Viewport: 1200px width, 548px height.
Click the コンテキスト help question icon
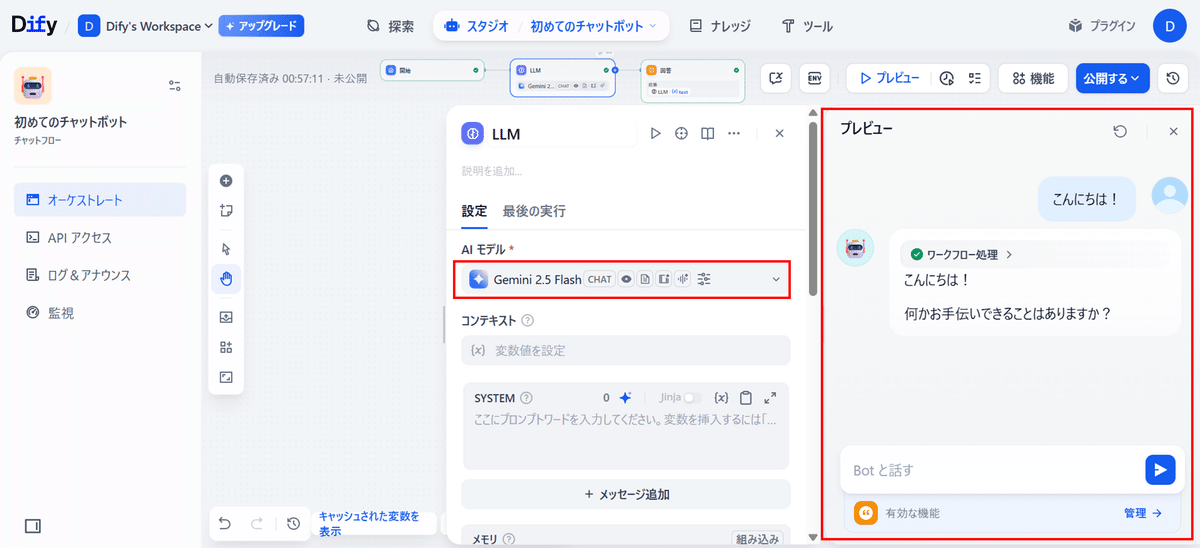[527, 321]
